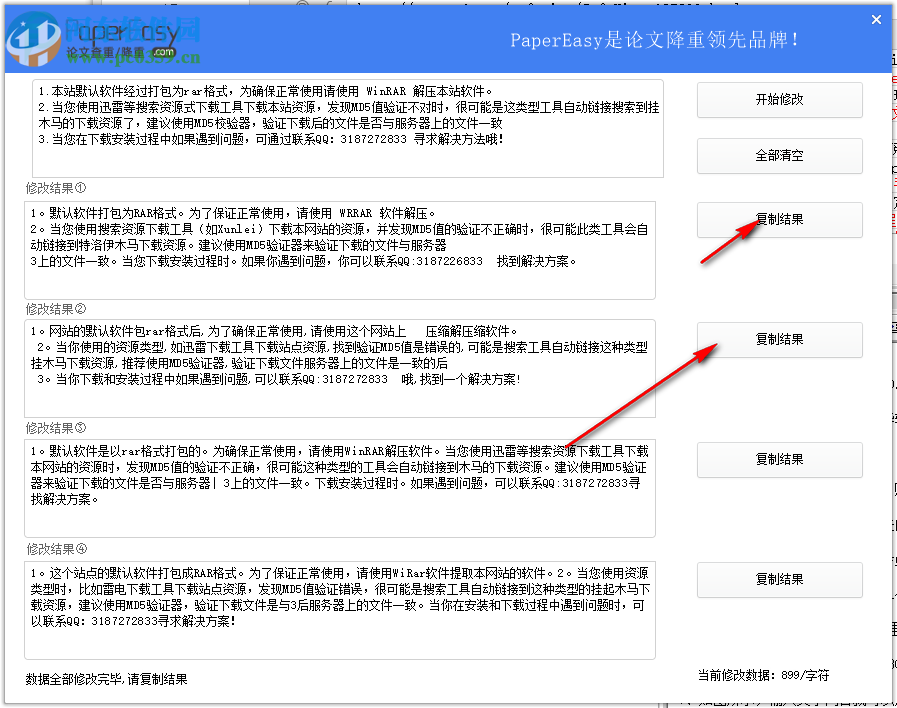Image resolution: width=897 pixels, height=708 pixels.
Task: Click the 当前修改数据 899/字符 counter
Action: click(765, 677)
